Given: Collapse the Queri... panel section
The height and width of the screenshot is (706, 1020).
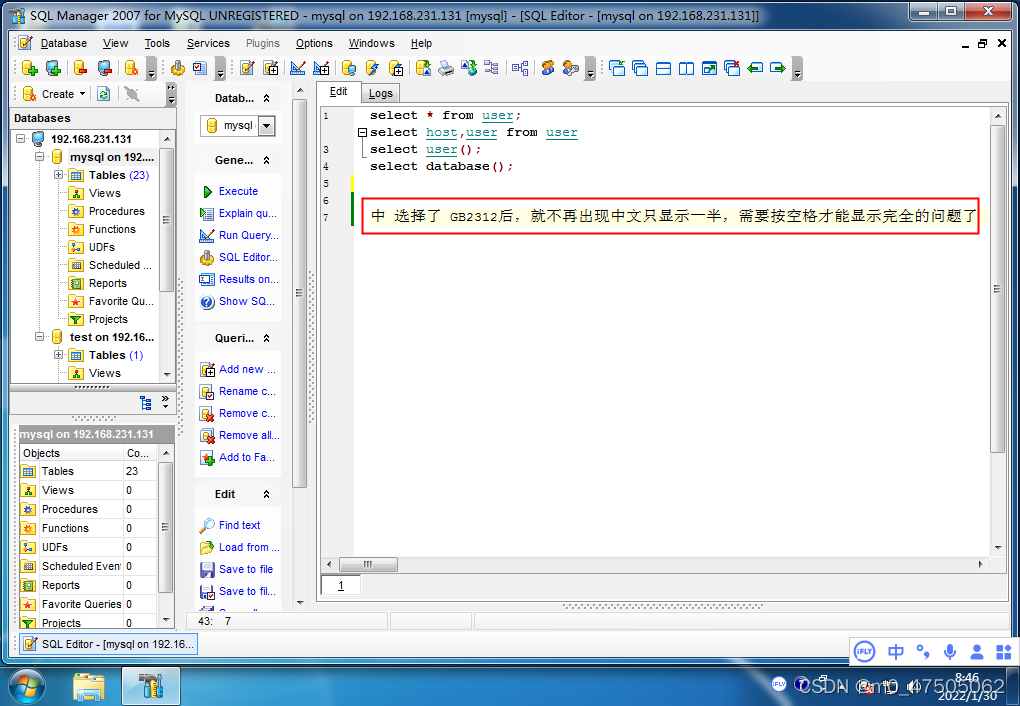Looking at the screenshot, I should click(x=266, y=338).
